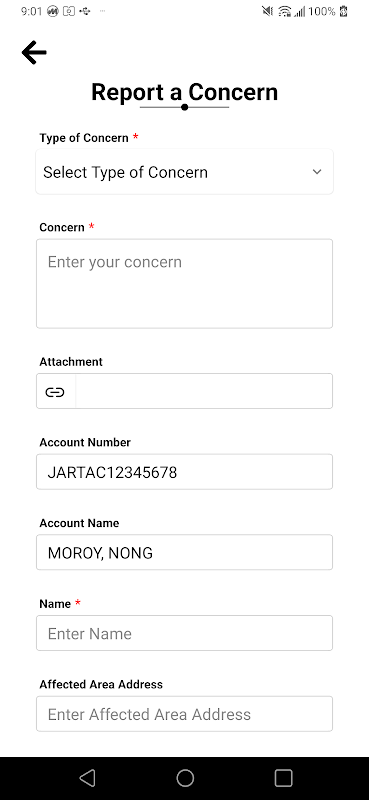Viewport: 369px width, 800px height.
Task: Open recent apps square button
Action: (x=283, y=778)
